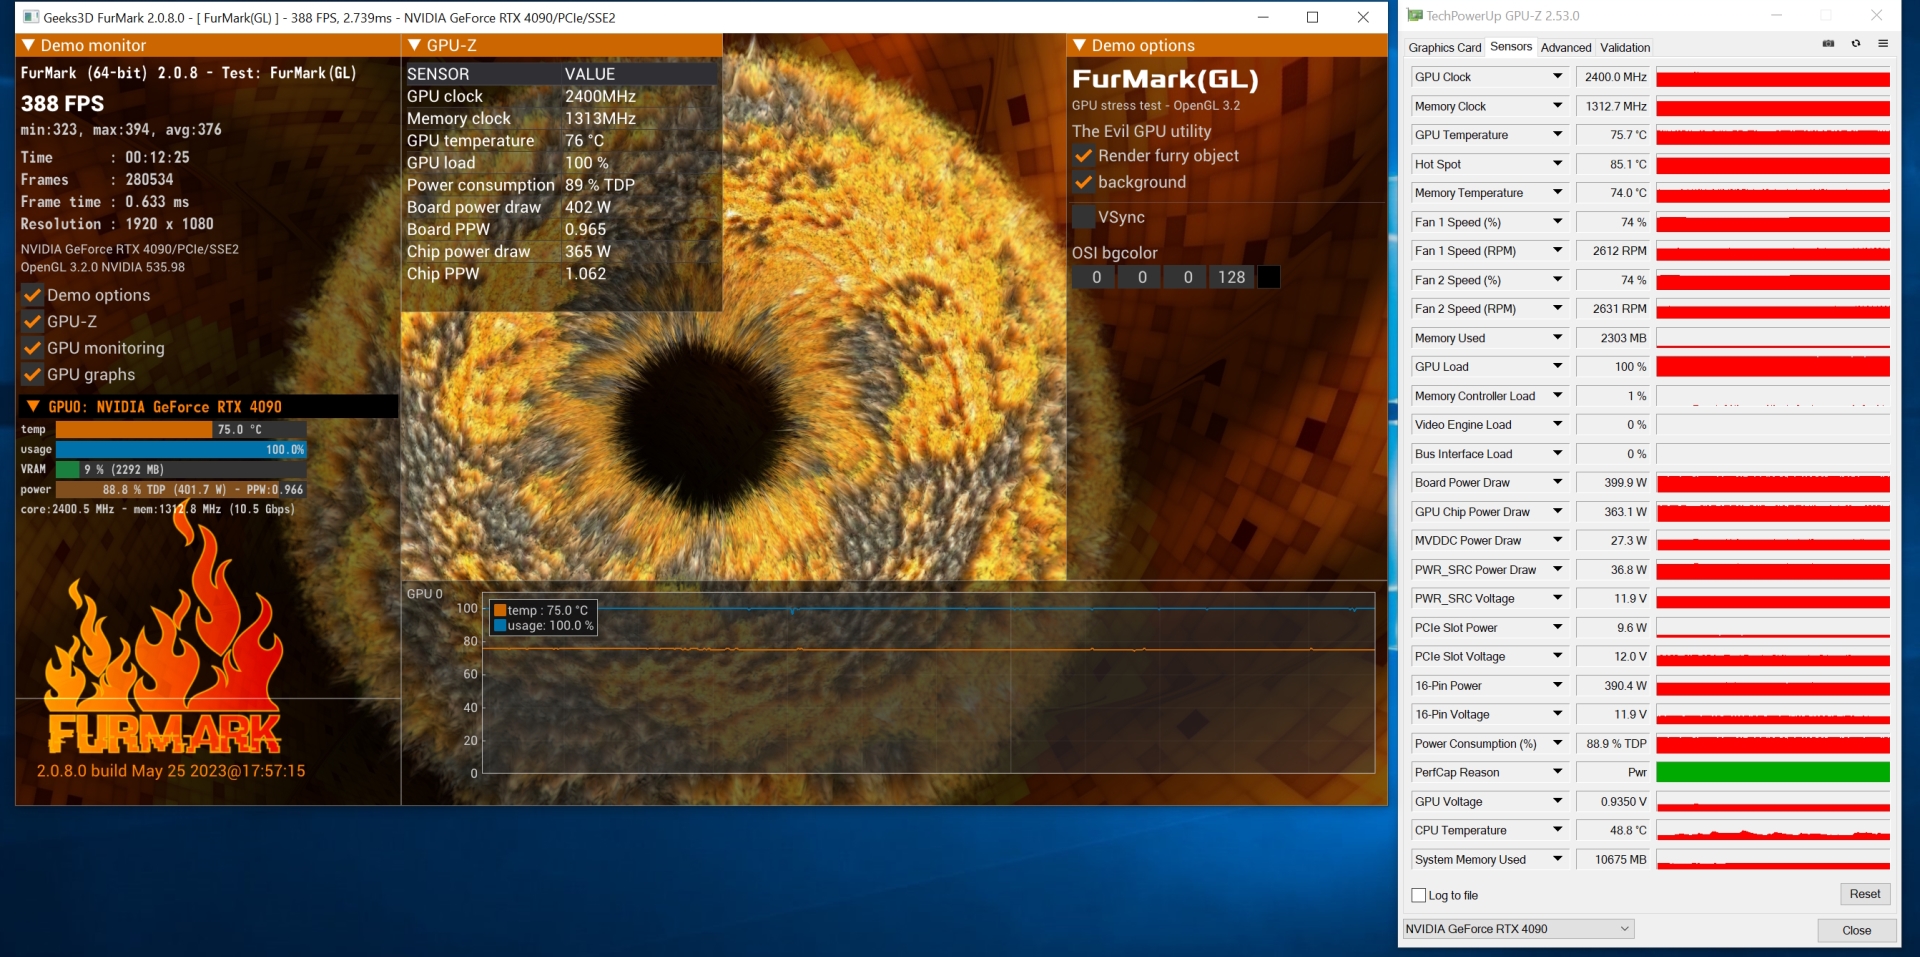Click the GPU-Z screenshot camera icon
This screenshot has height=957, width=1920.
coord(1828,44)
